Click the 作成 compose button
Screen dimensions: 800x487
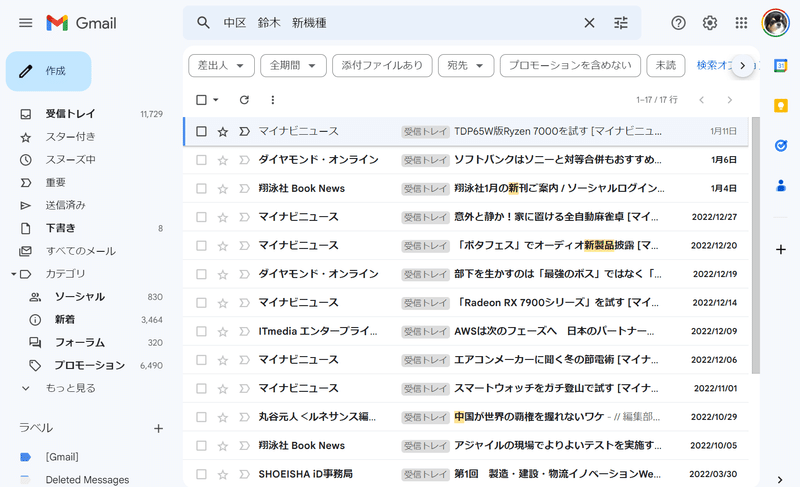point(48,71)
